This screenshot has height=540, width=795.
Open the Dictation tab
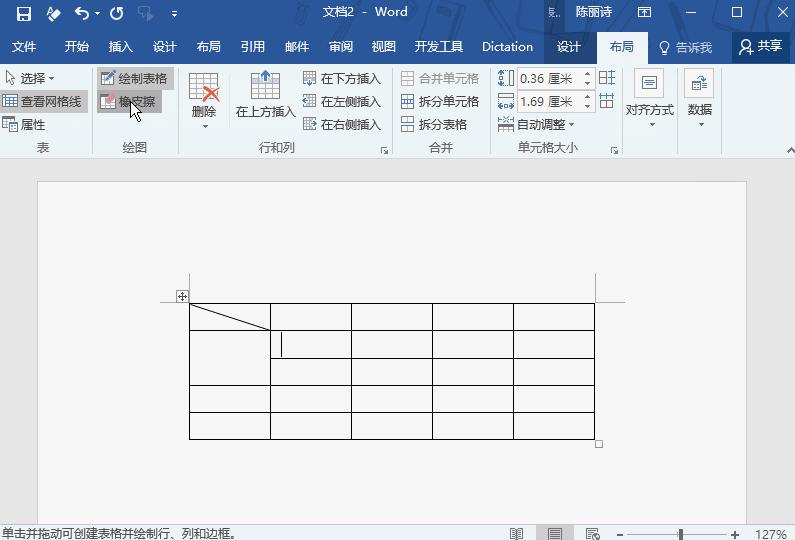pos(508,47)
